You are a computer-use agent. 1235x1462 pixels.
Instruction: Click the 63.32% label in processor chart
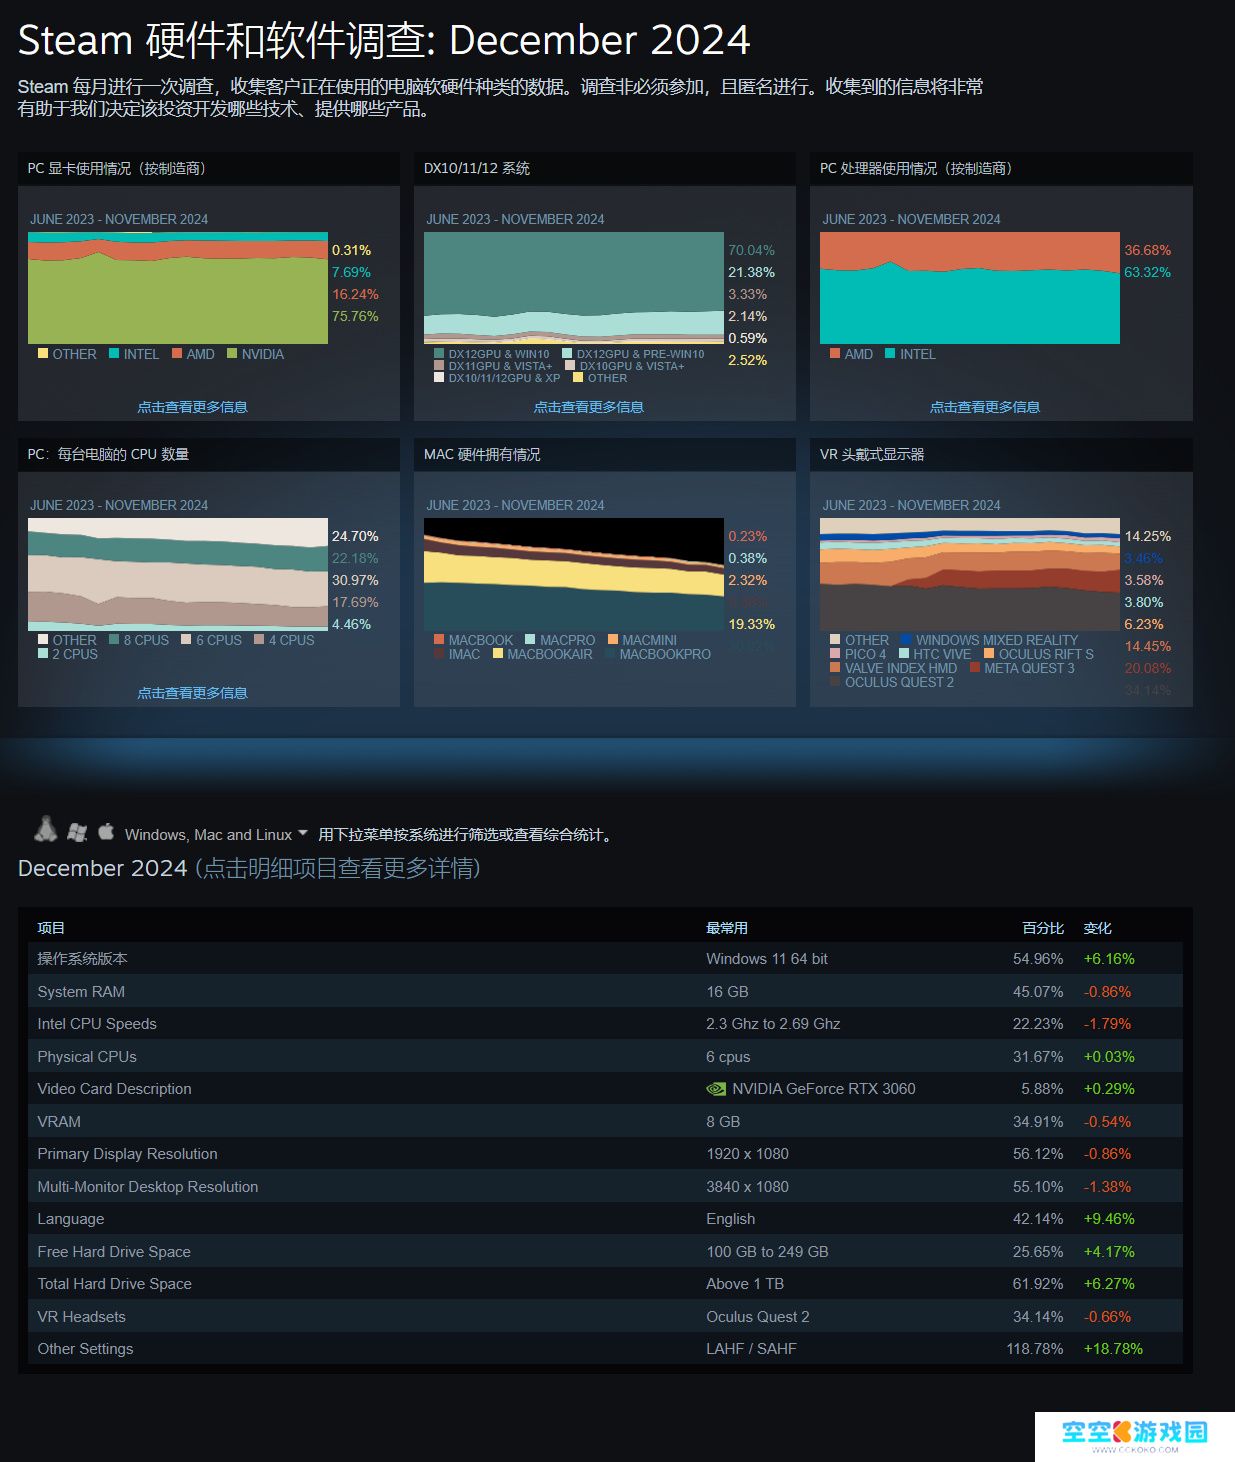click(x=1147, y=272)
